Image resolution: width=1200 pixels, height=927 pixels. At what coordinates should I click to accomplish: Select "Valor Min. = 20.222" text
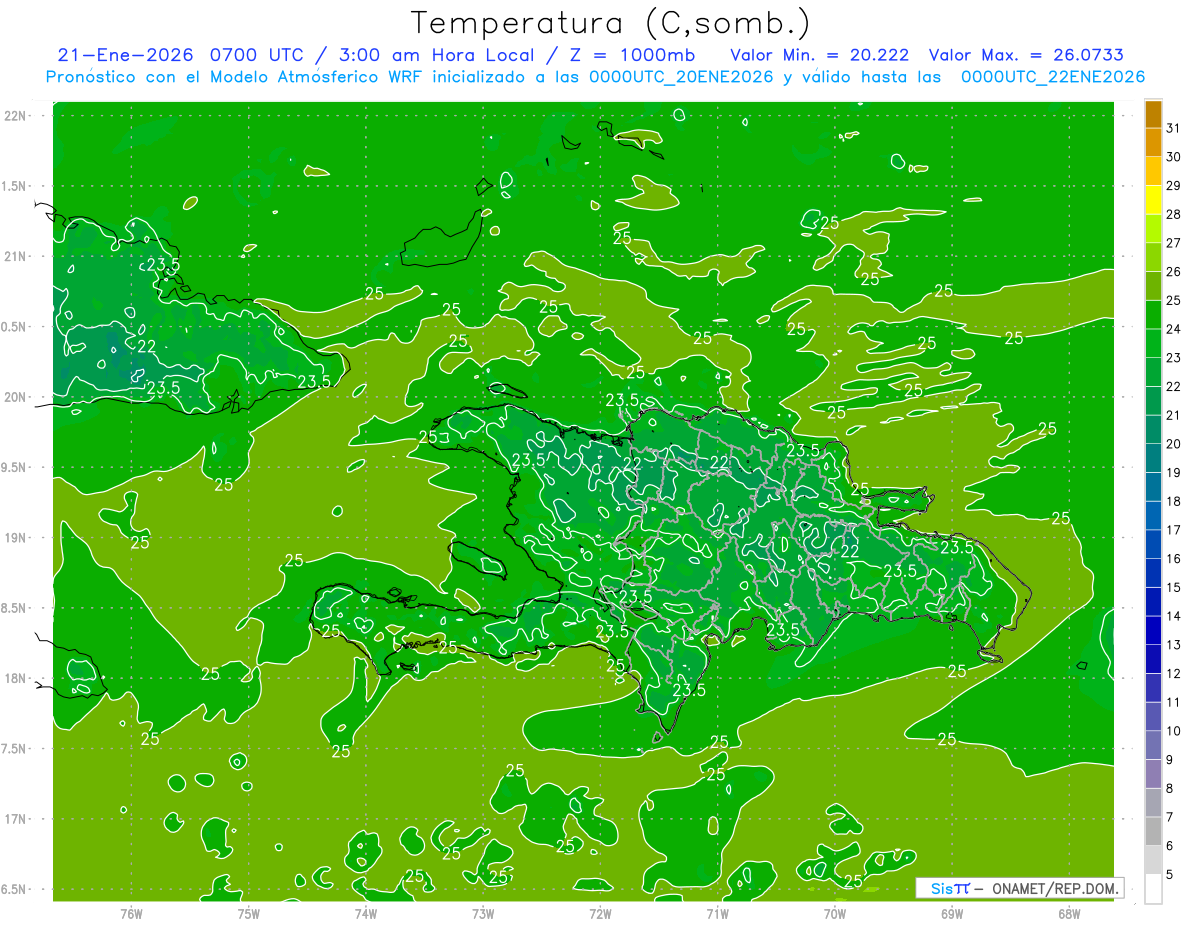click(820, 55)
